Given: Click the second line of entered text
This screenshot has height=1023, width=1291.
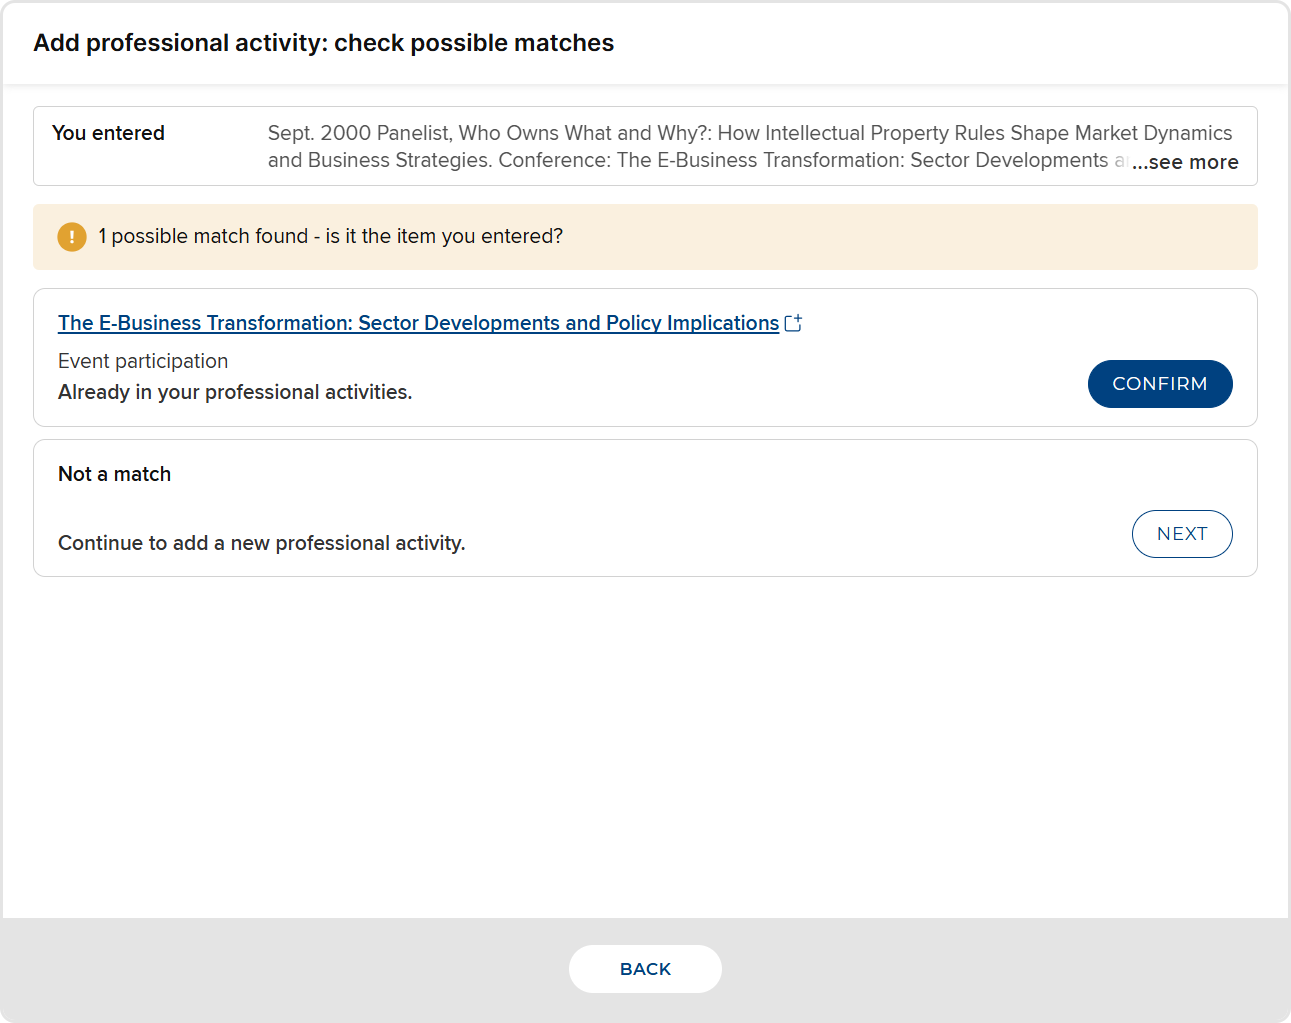Looking at the screenshot, I should tap(688, 160).
